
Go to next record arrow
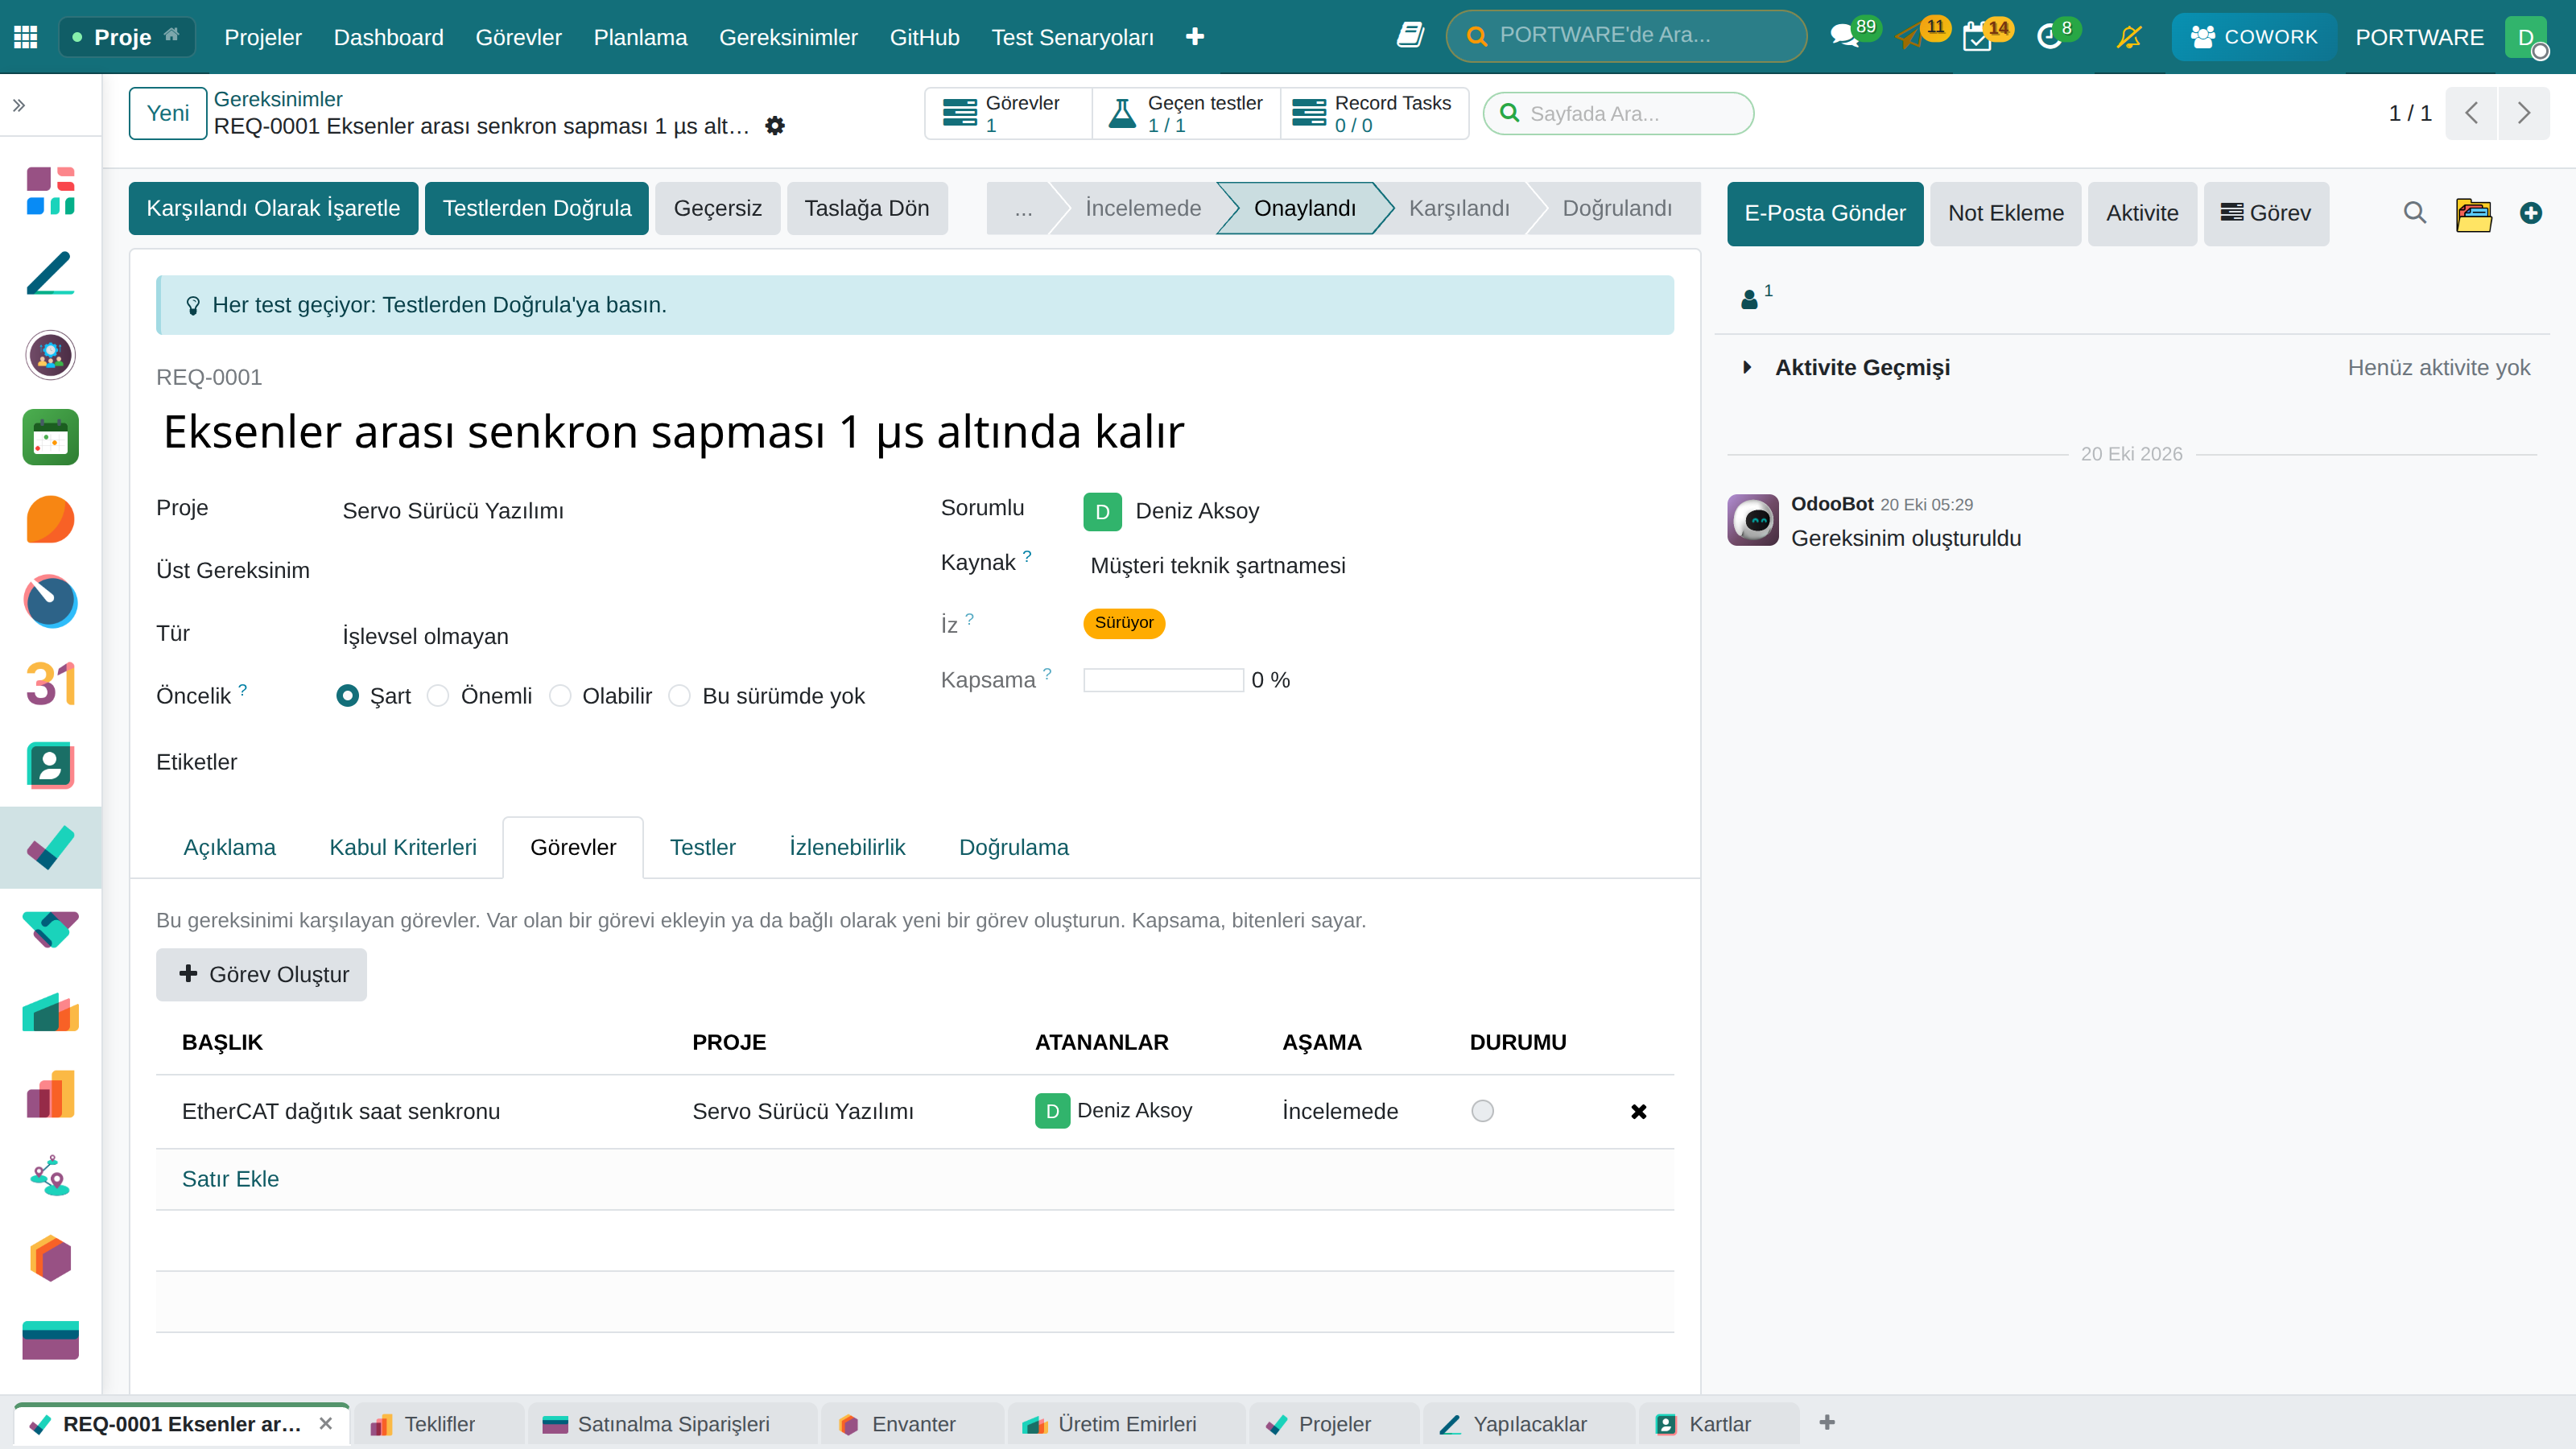pos(2523,113)
